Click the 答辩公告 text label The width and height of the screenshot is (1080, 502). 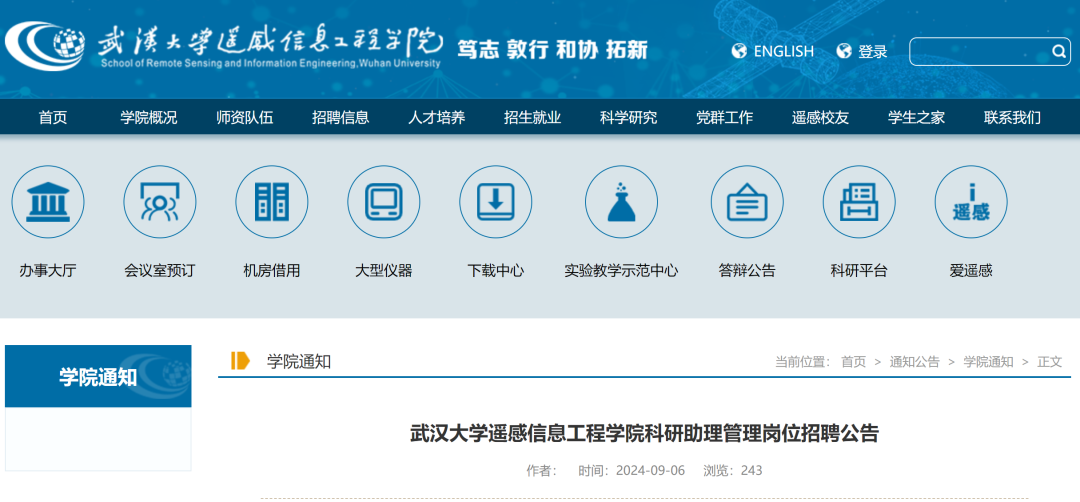coord(747,271)
